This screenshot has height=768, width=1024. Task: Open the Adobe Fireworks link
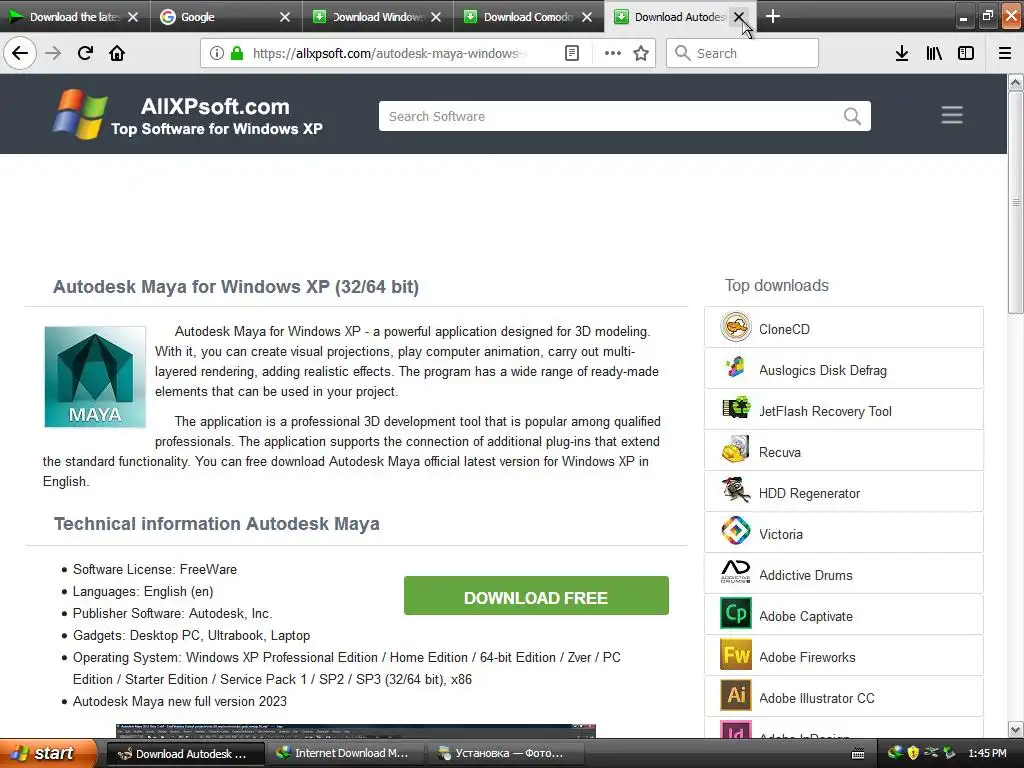(807, 658)
